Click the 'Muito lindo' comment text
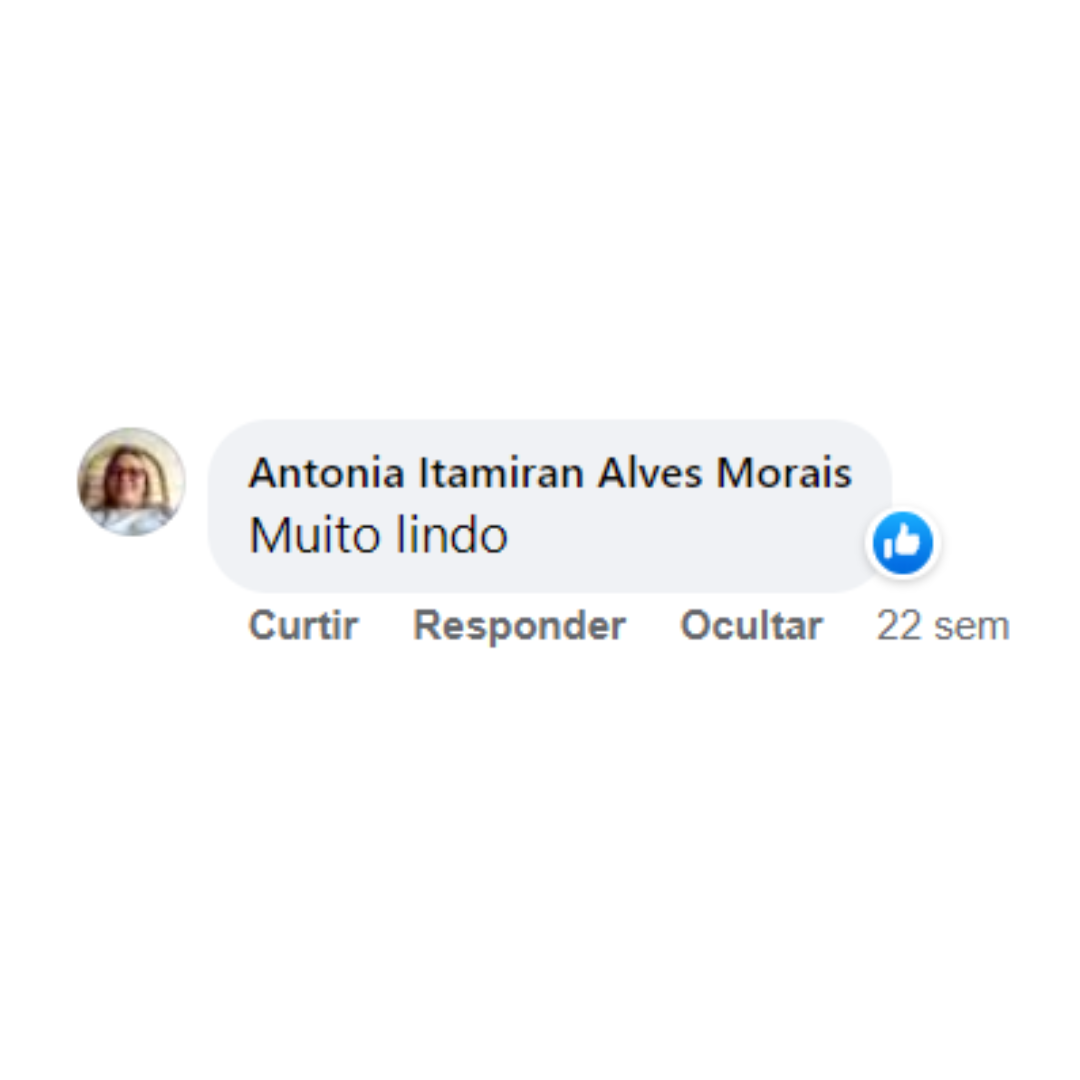 coord(378,535)
